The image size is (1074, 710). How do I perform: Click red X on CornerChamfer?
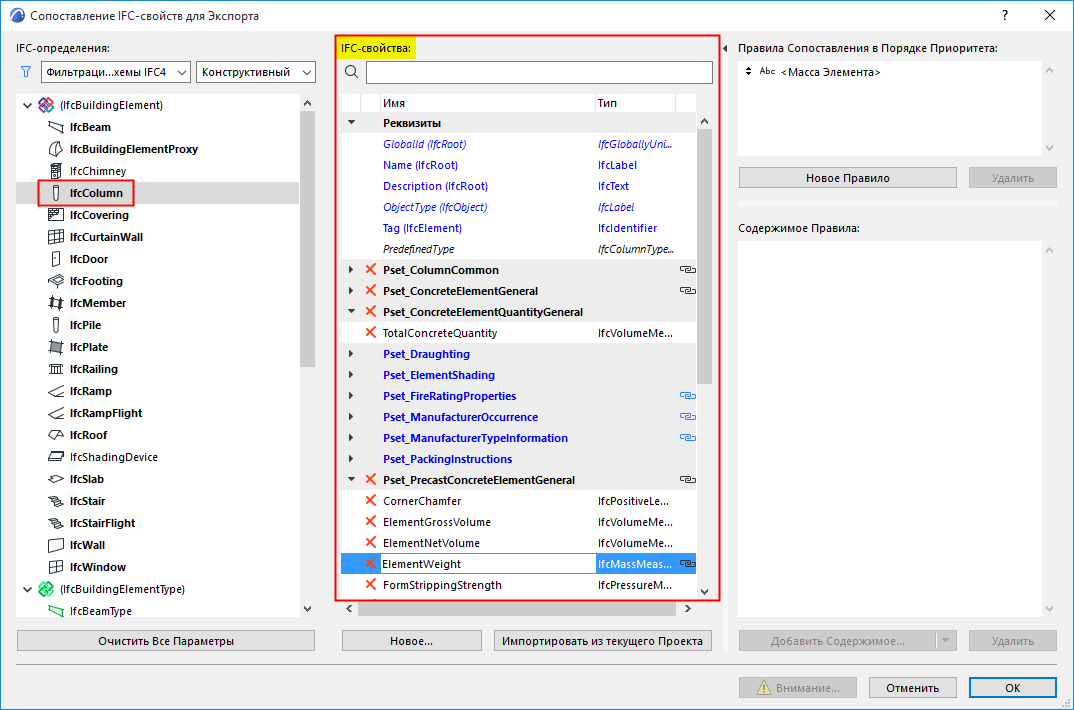coord(371,500)
